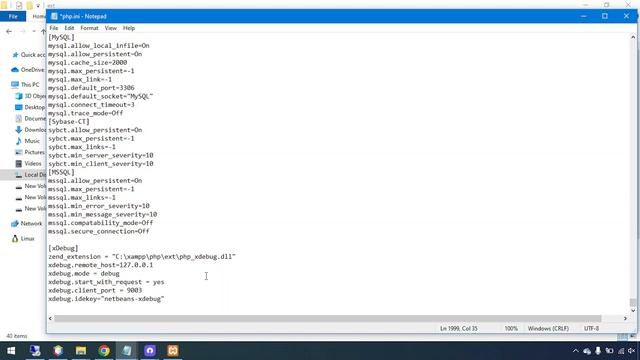640x360 pixels.
Task: Click mysql.default_port=3306 line
Action: pos(91,88)
